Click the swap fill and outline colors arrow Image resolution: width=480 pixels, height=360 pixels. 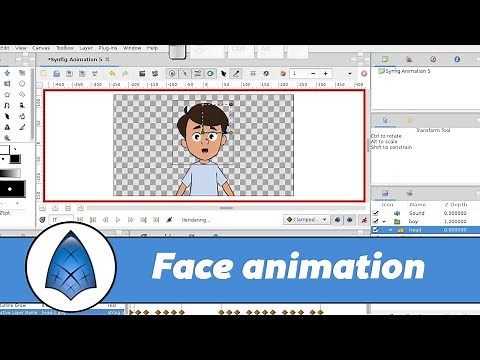pos(15,149)
